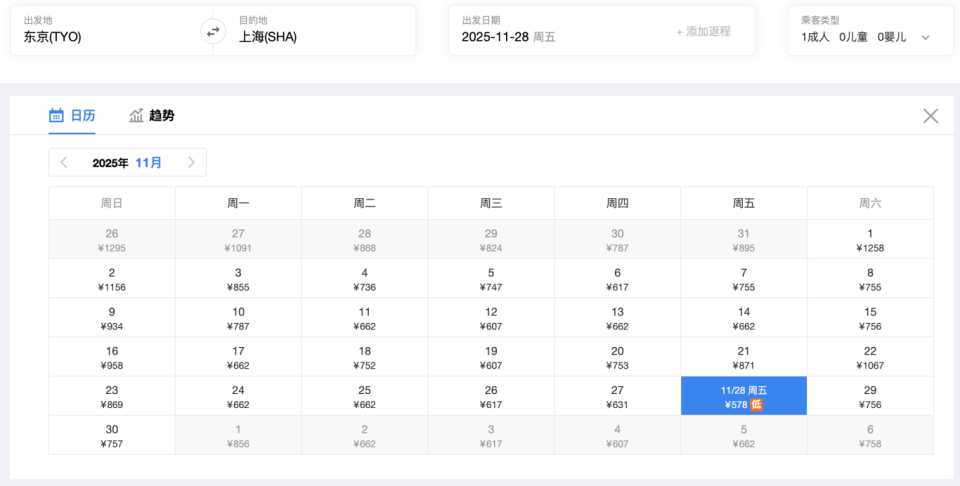Go to next month
Screen dimensions: 960x486
[x=191, y=162]
